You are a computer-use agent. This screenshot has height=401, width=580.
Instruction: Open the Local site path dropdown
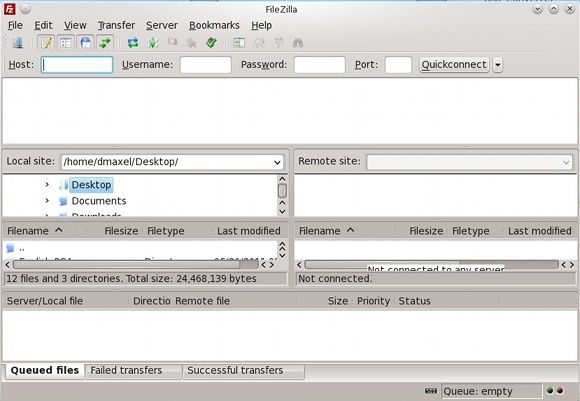pos(277,162)
